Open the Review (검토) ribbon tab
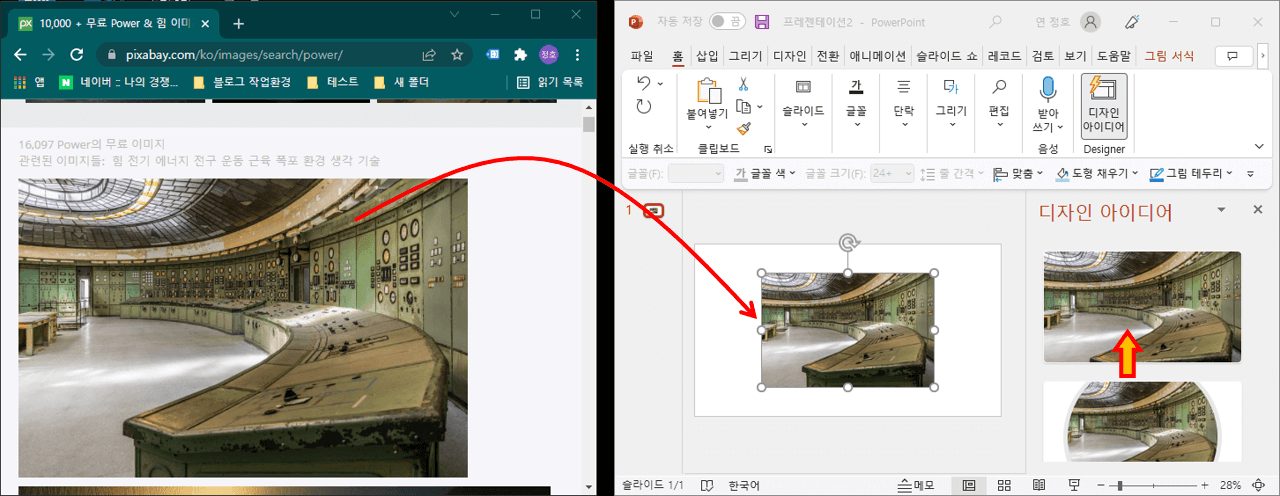The height and width of the screenshot is (496, 1280). (x=1042, y=56)
